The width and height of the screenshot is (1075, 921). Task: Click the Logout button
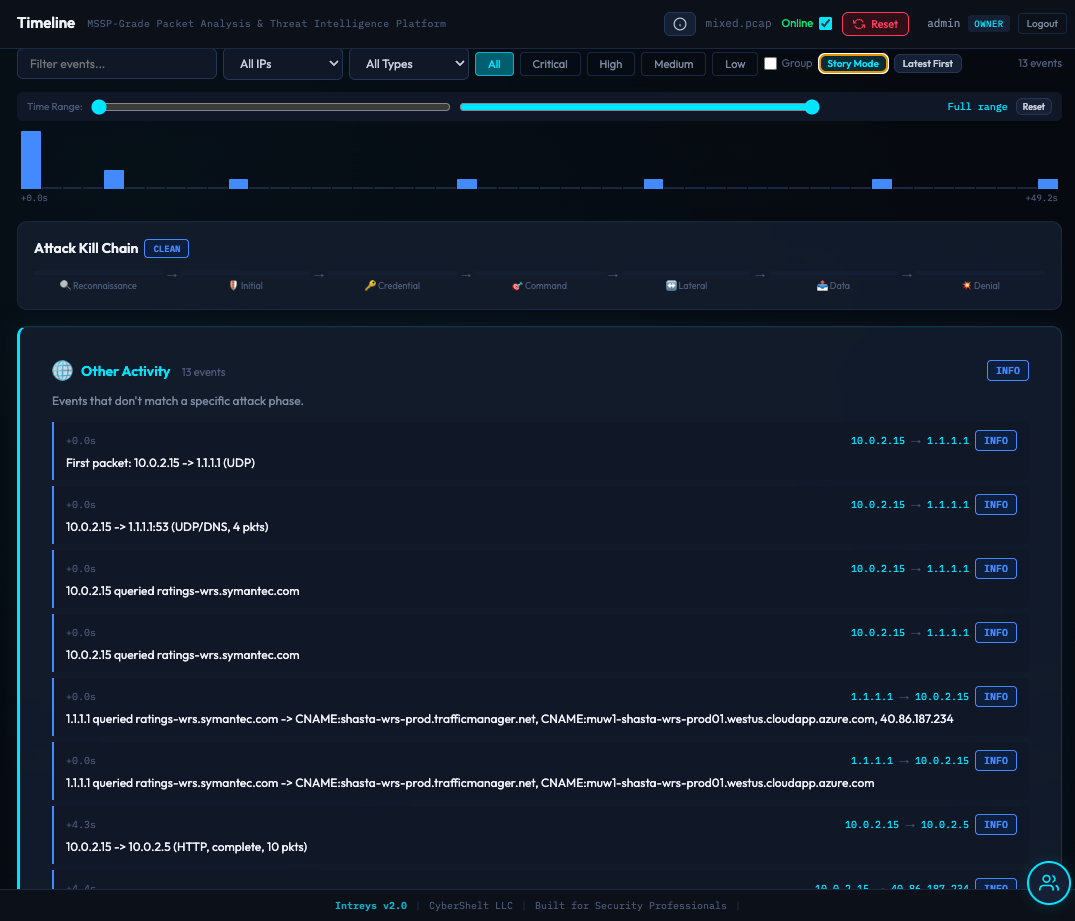1040,23
